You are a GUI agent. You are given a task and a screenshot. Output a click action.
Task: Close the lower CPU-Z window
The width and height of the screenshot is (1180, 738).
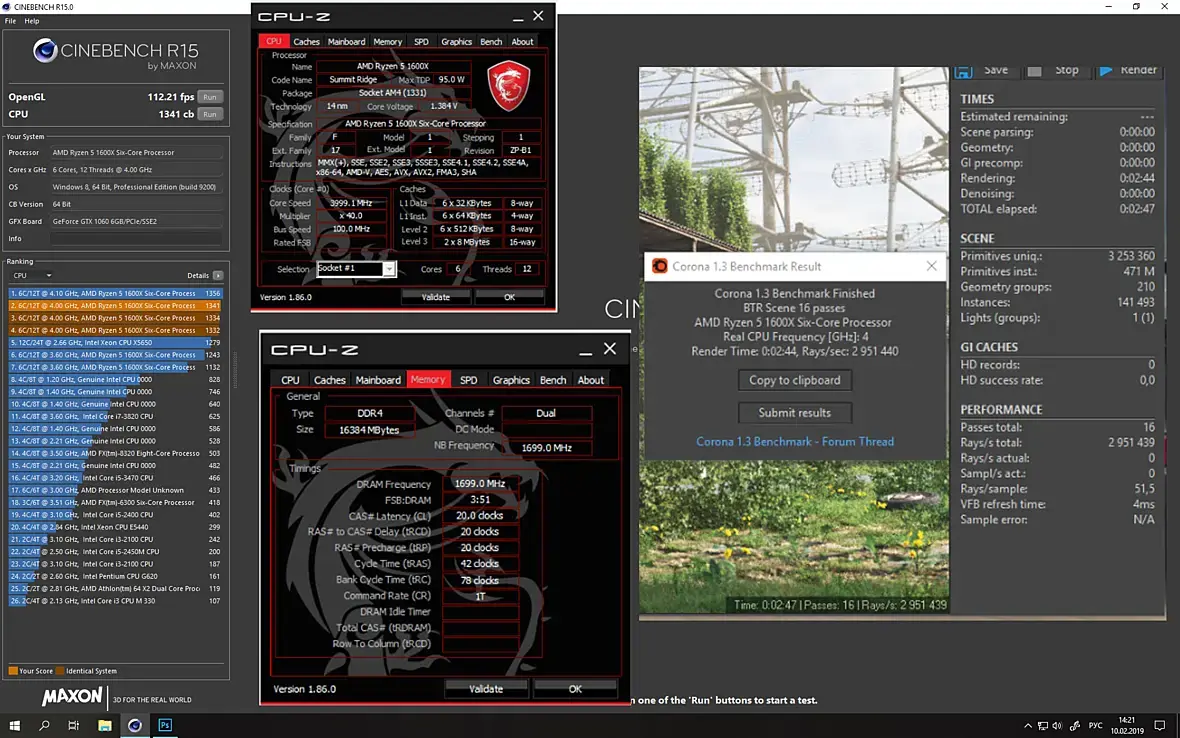[610, 349]
